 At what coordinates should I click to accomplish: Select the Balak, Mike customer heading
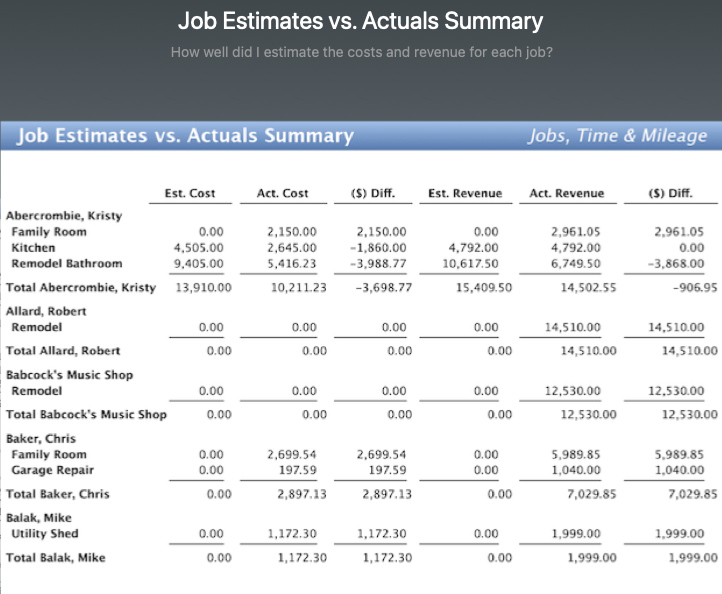pyautogui.click(x=39, y=518)
